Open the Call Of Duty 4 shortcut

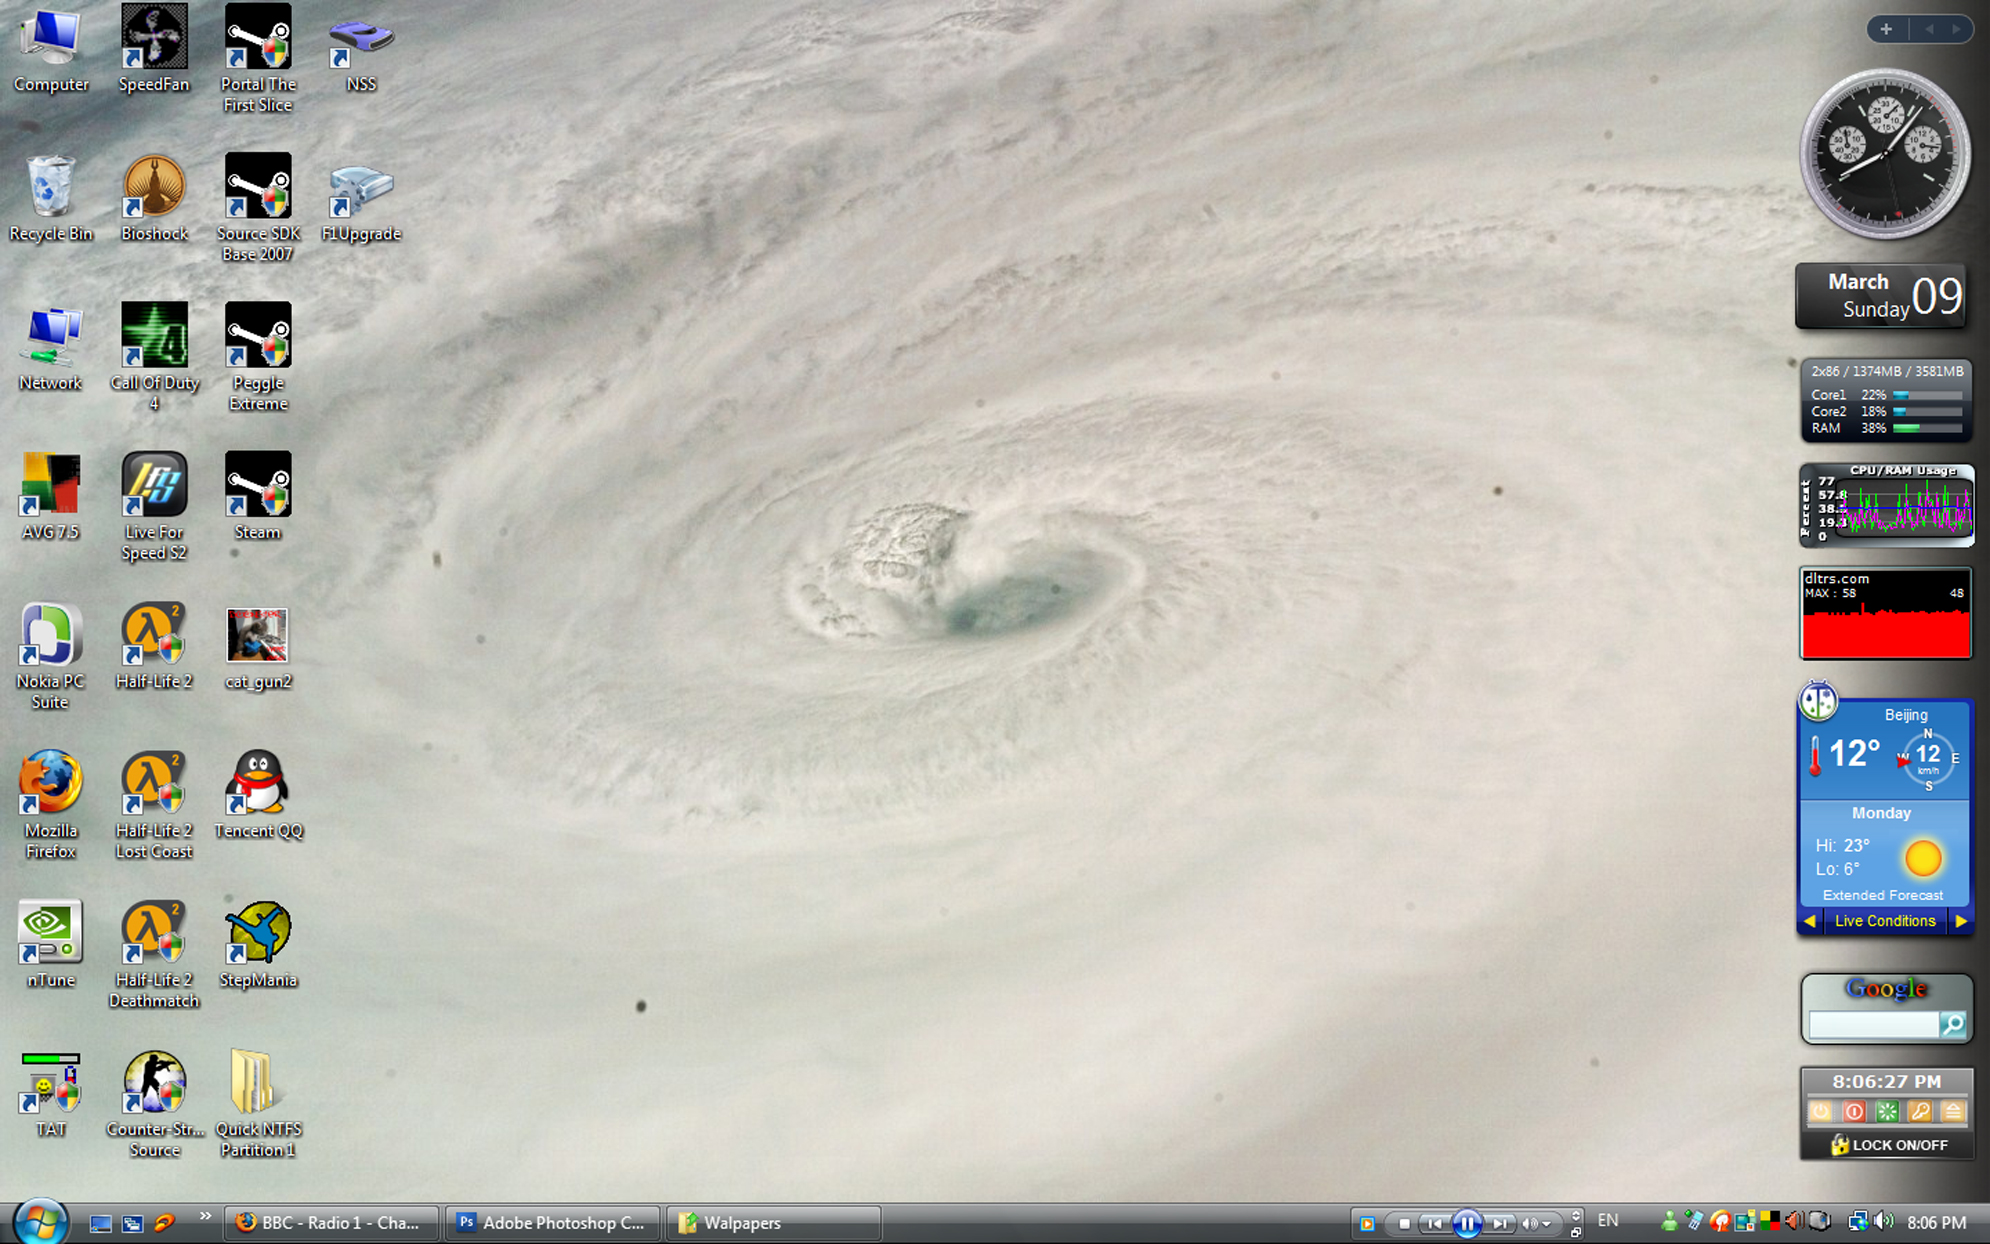tap(154, 336)
